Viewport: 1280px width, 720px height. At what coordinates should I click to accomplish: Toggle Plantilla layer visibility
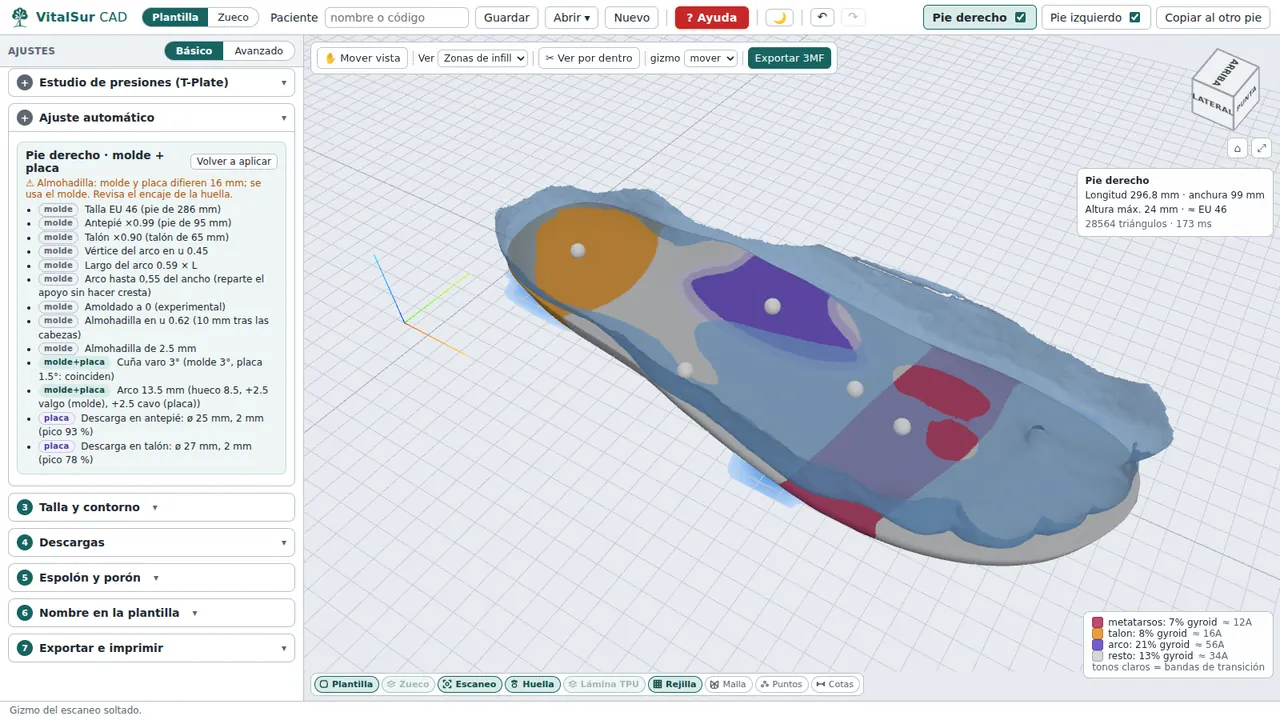346,684
